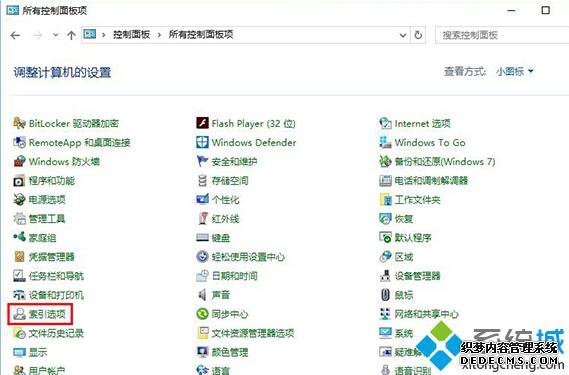Viewport: 569px width, 375px height.
Task: Click the Internet 选项 globe icon
Action: tap(385, 123)
